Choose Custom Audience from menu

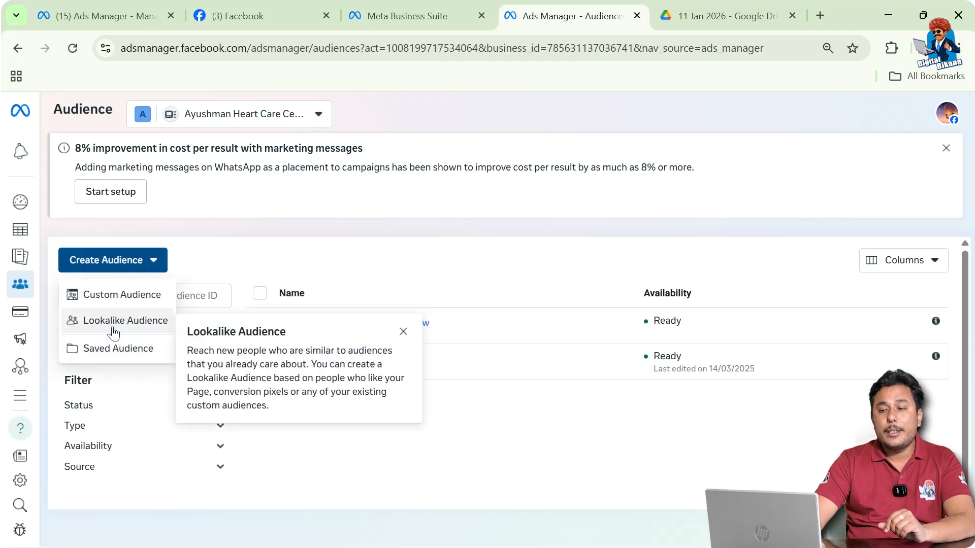(x=117, y=295)
